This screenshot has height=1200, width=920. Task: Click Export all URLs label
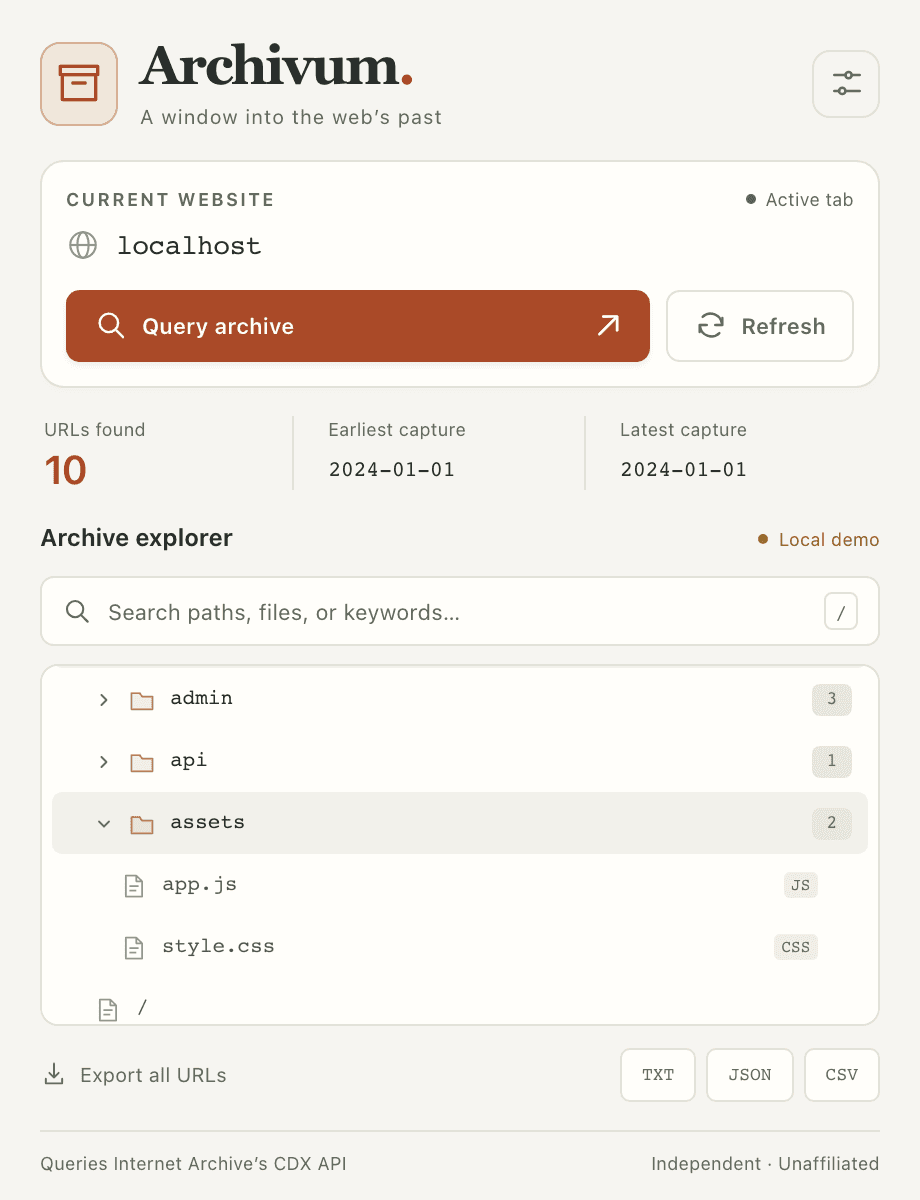[153, 1075]
